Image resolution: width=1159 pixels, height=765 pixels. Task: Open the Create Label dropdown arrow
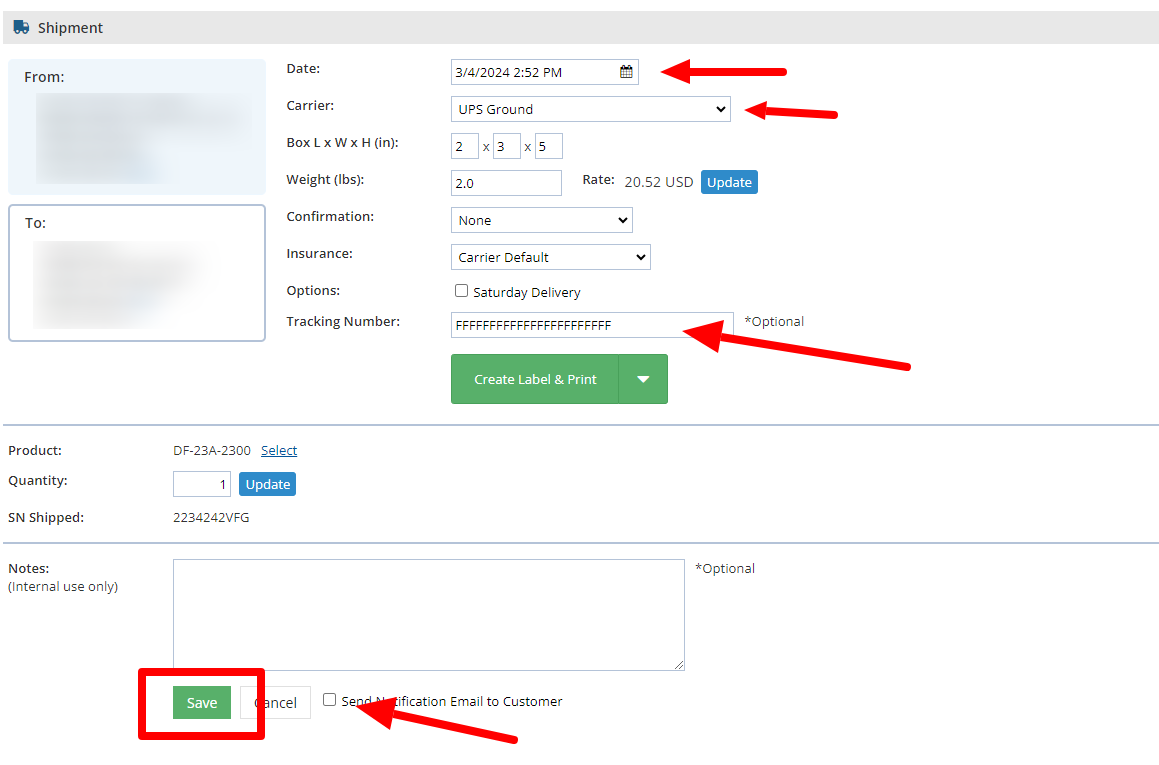[643, 379]
